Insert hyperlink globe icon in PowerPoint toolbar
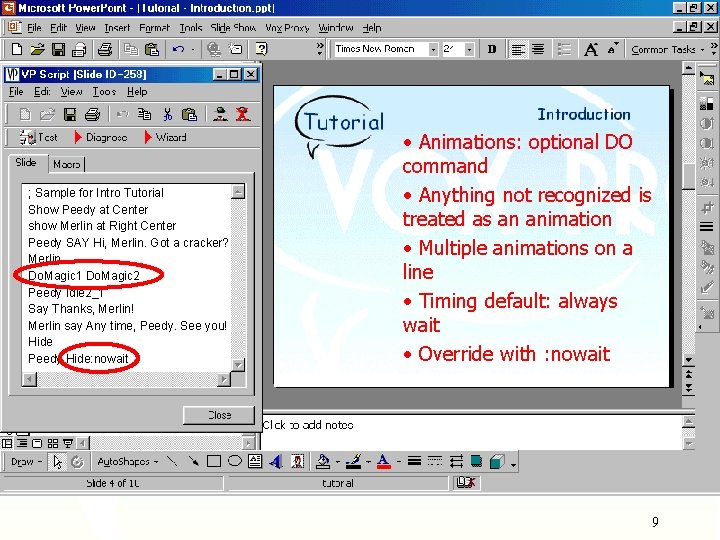The image size is (720, 540). 214,49
